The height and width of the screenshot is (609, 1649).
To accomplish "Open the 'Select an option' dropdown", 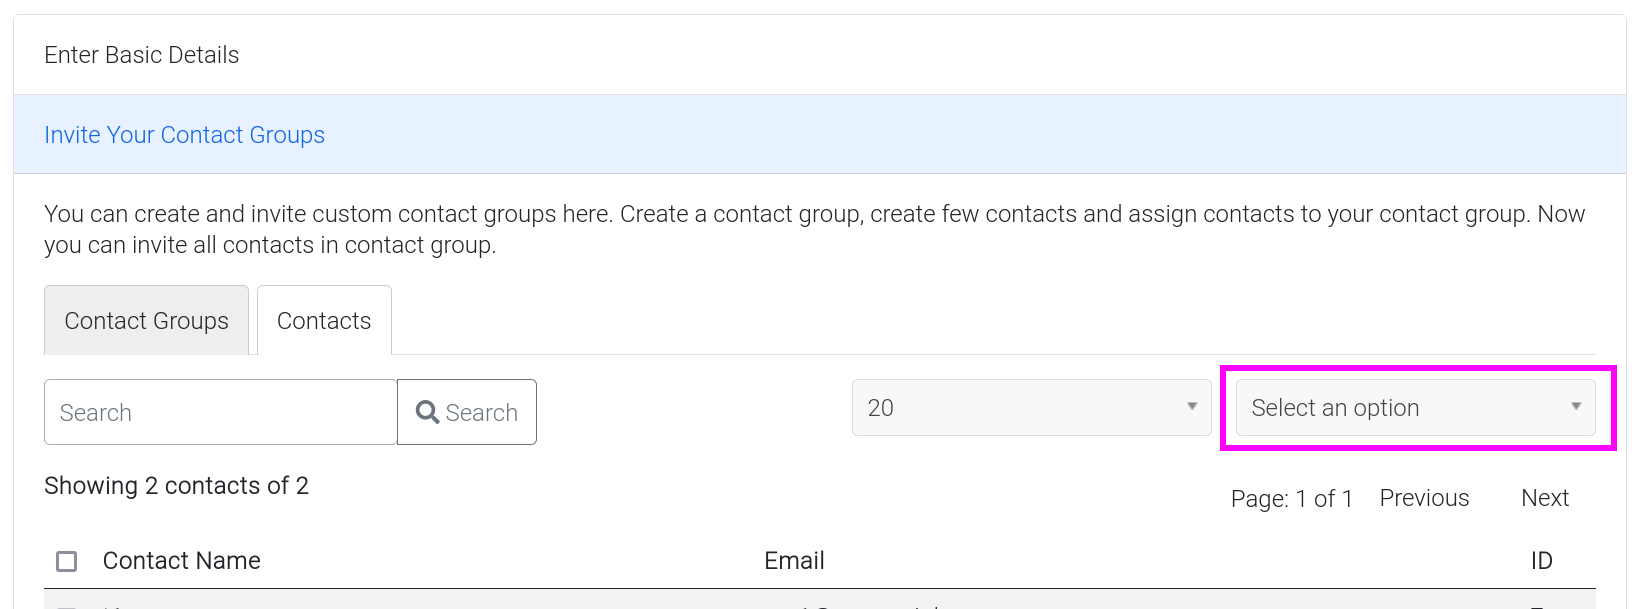I will (x=1414, y=408).
